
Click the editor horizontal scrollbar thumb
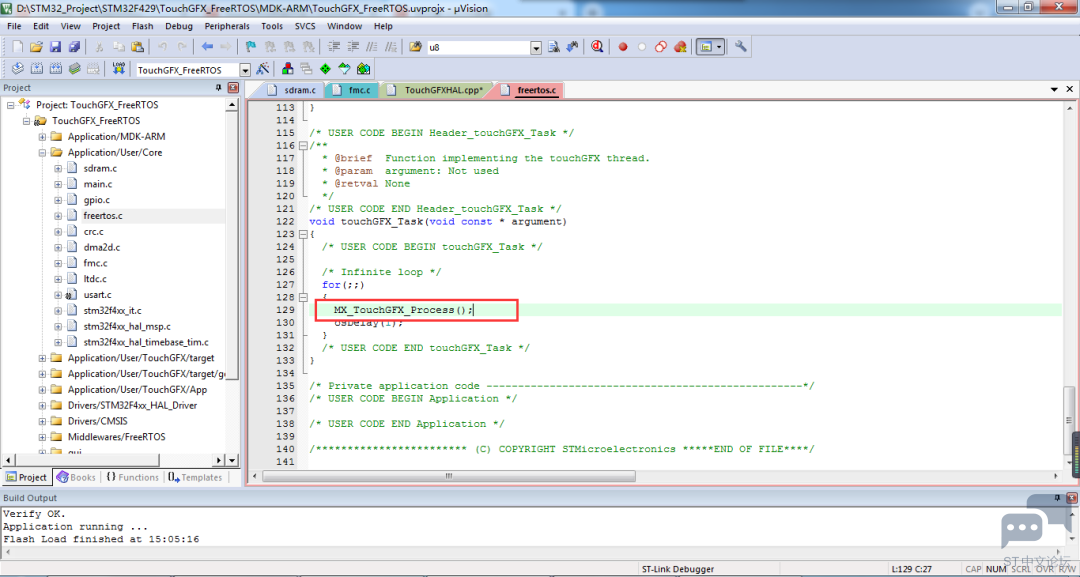pyautogui.click(x=448, y=476)
